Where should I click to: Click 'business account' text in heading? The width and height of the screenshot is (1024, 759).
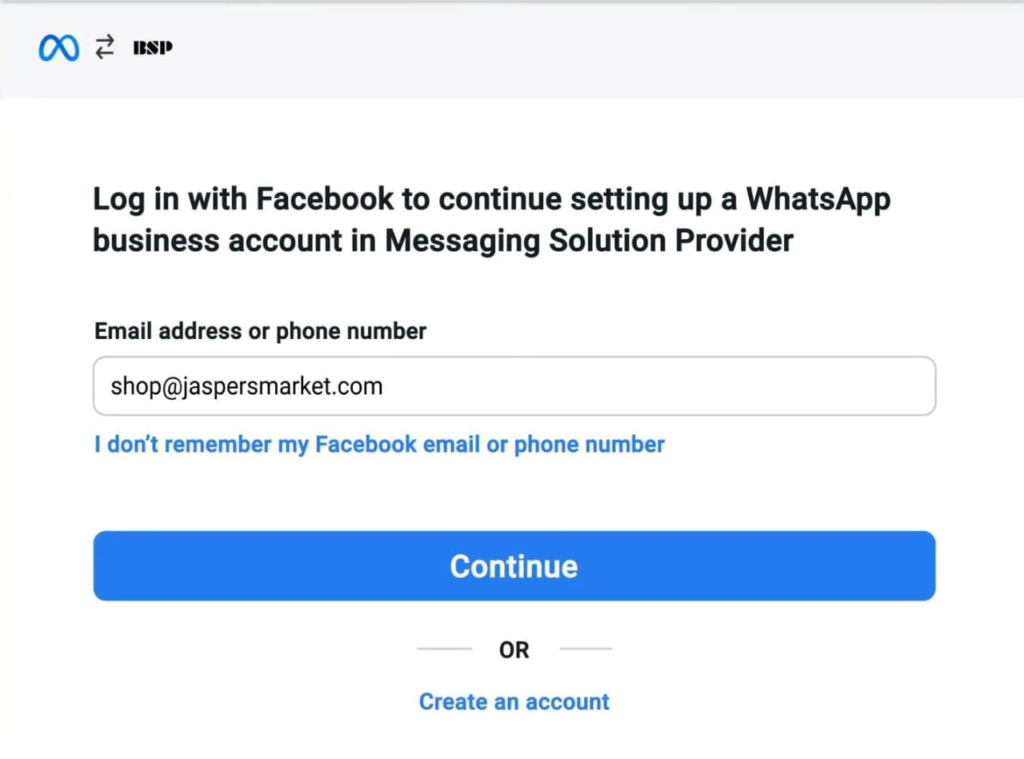click(x=217, y=240)
